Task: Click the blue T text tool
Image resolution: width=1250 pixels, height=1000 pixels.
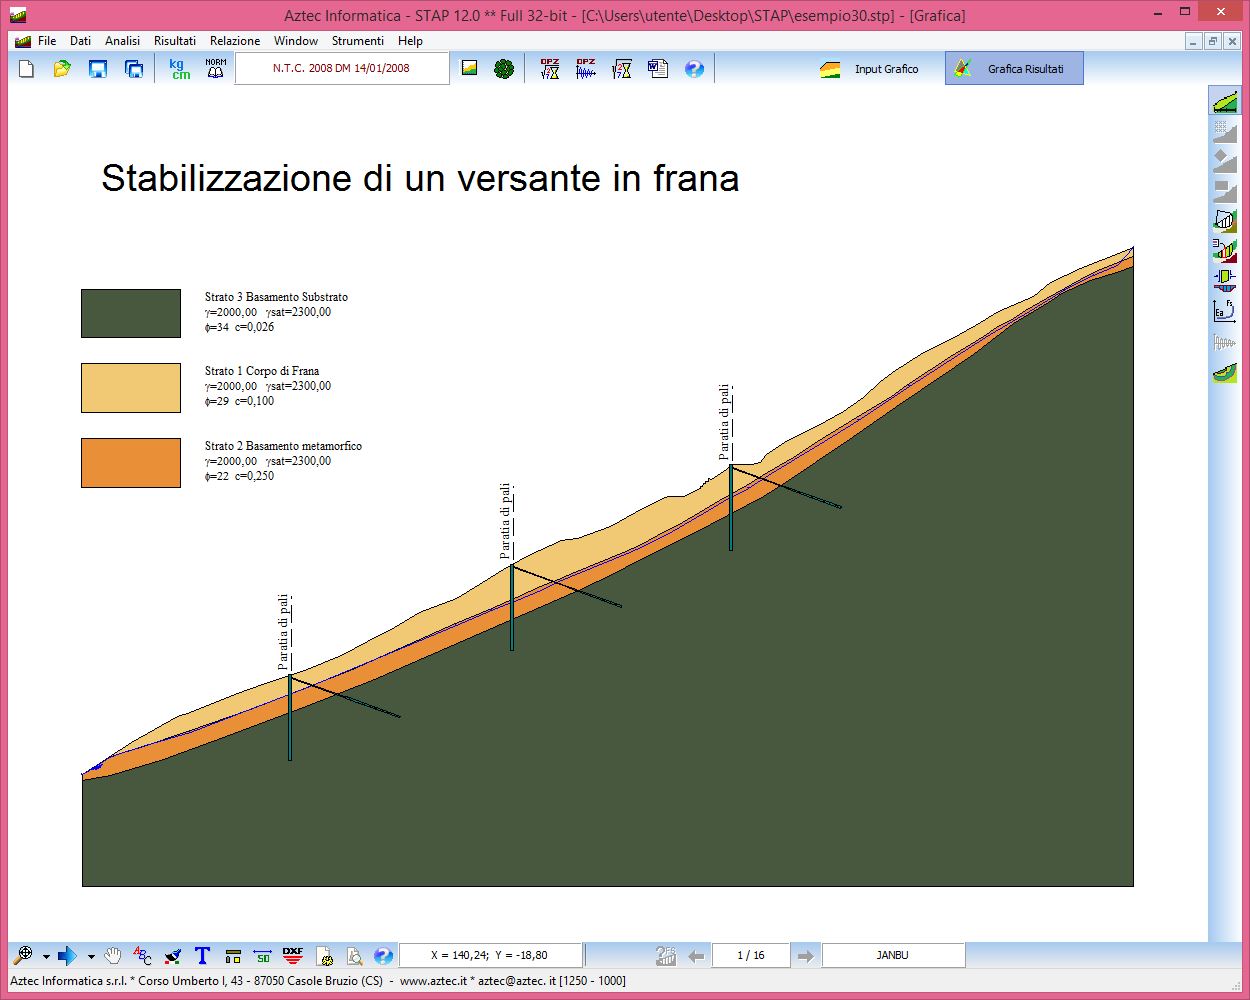Action: pos(202,956)
